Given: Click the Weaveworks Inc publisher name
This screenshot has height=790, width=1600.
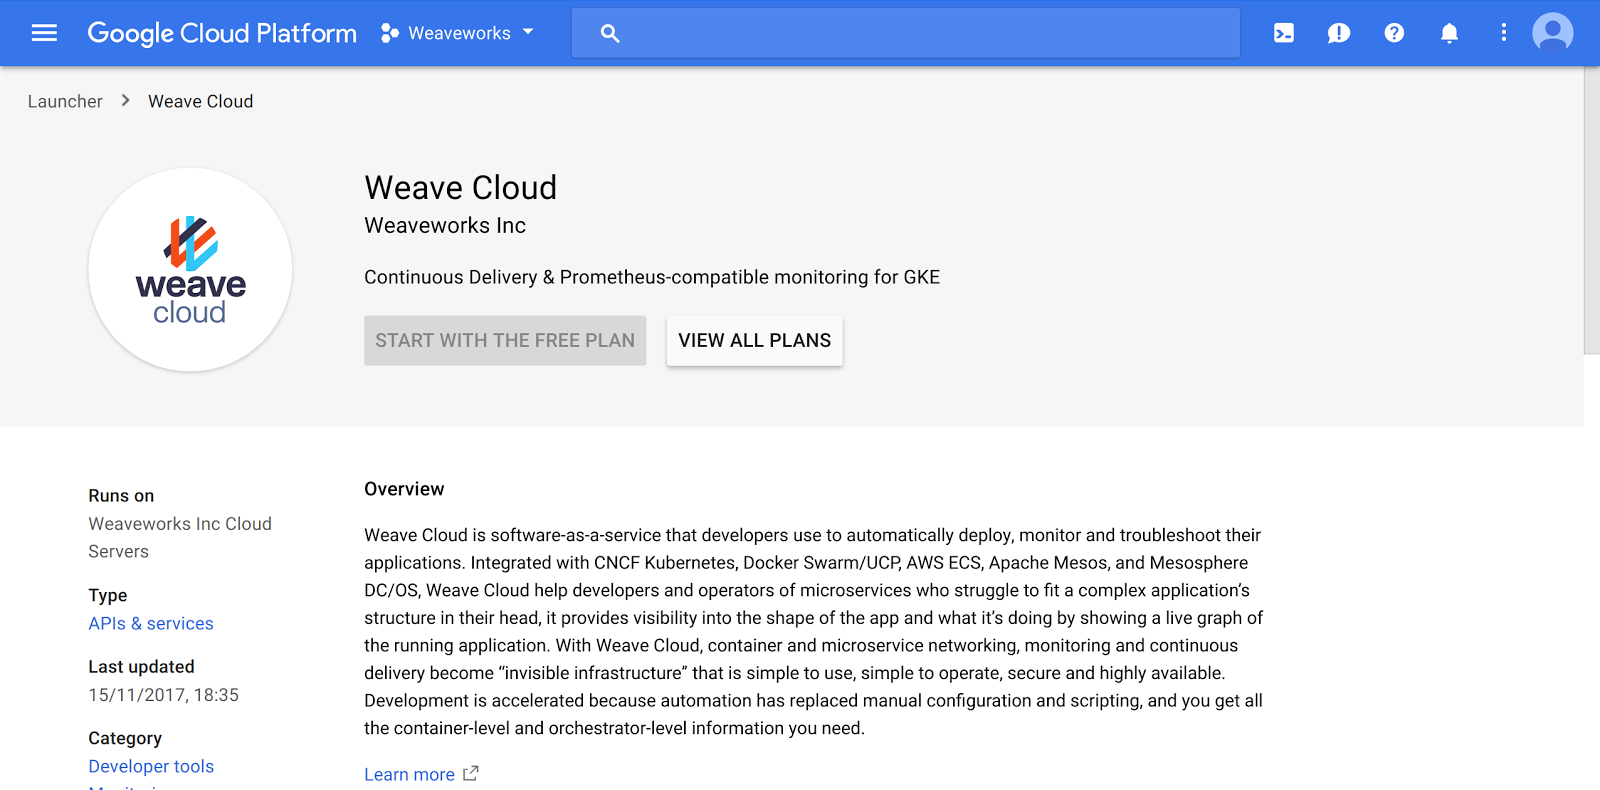Looking at the screenshot, I should pyautogui.click(x=445, y=226).
